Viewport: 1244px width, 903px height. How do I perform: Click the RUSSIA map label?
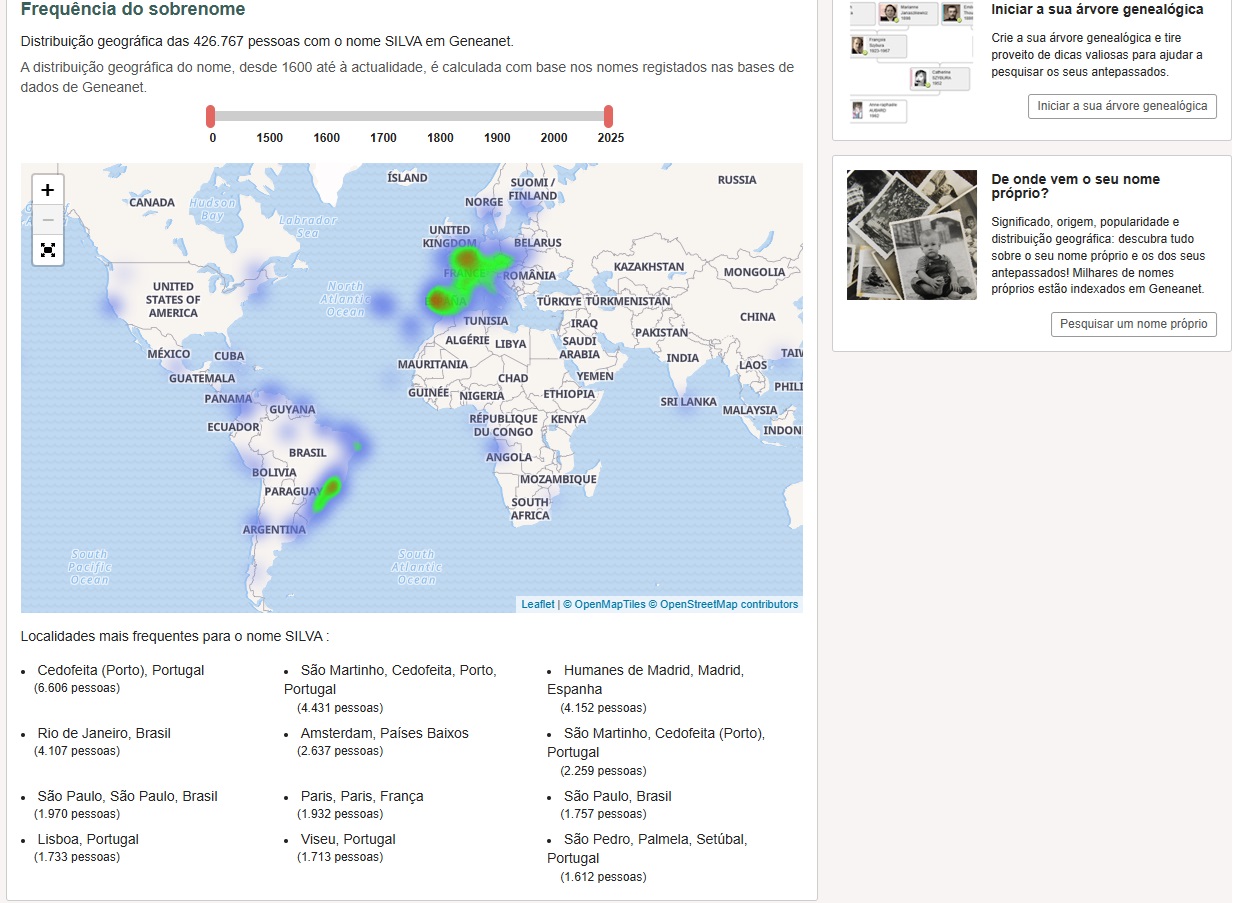[737, 180]
